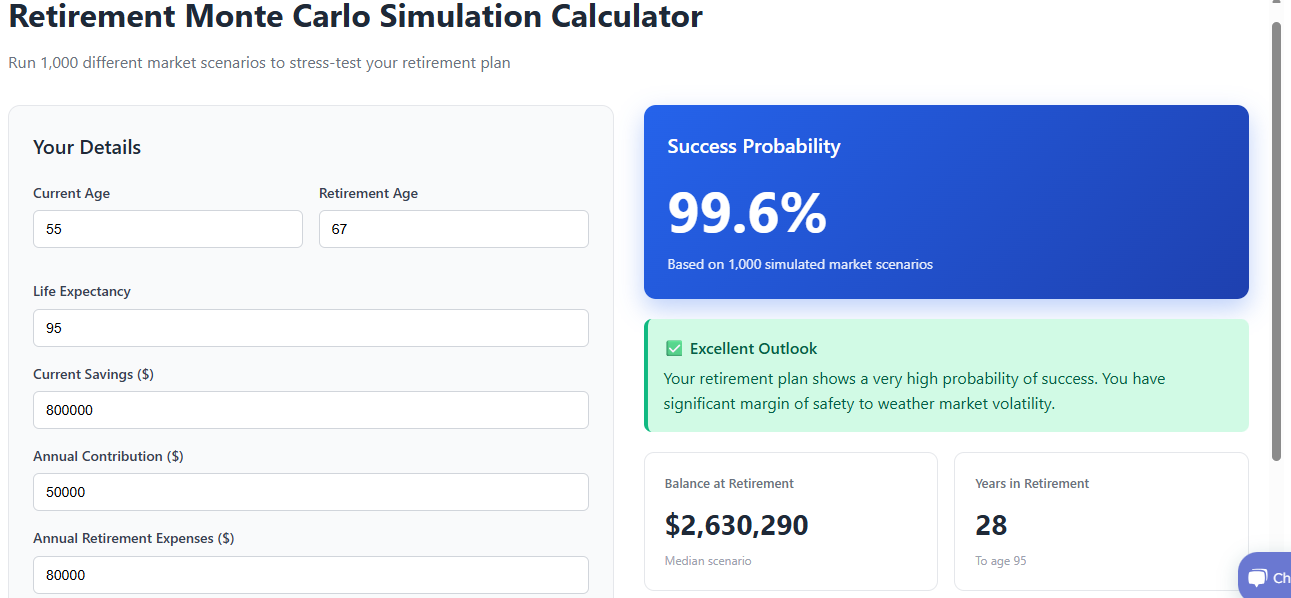Select the Retirement Age field showing 67

click(453, 229)
